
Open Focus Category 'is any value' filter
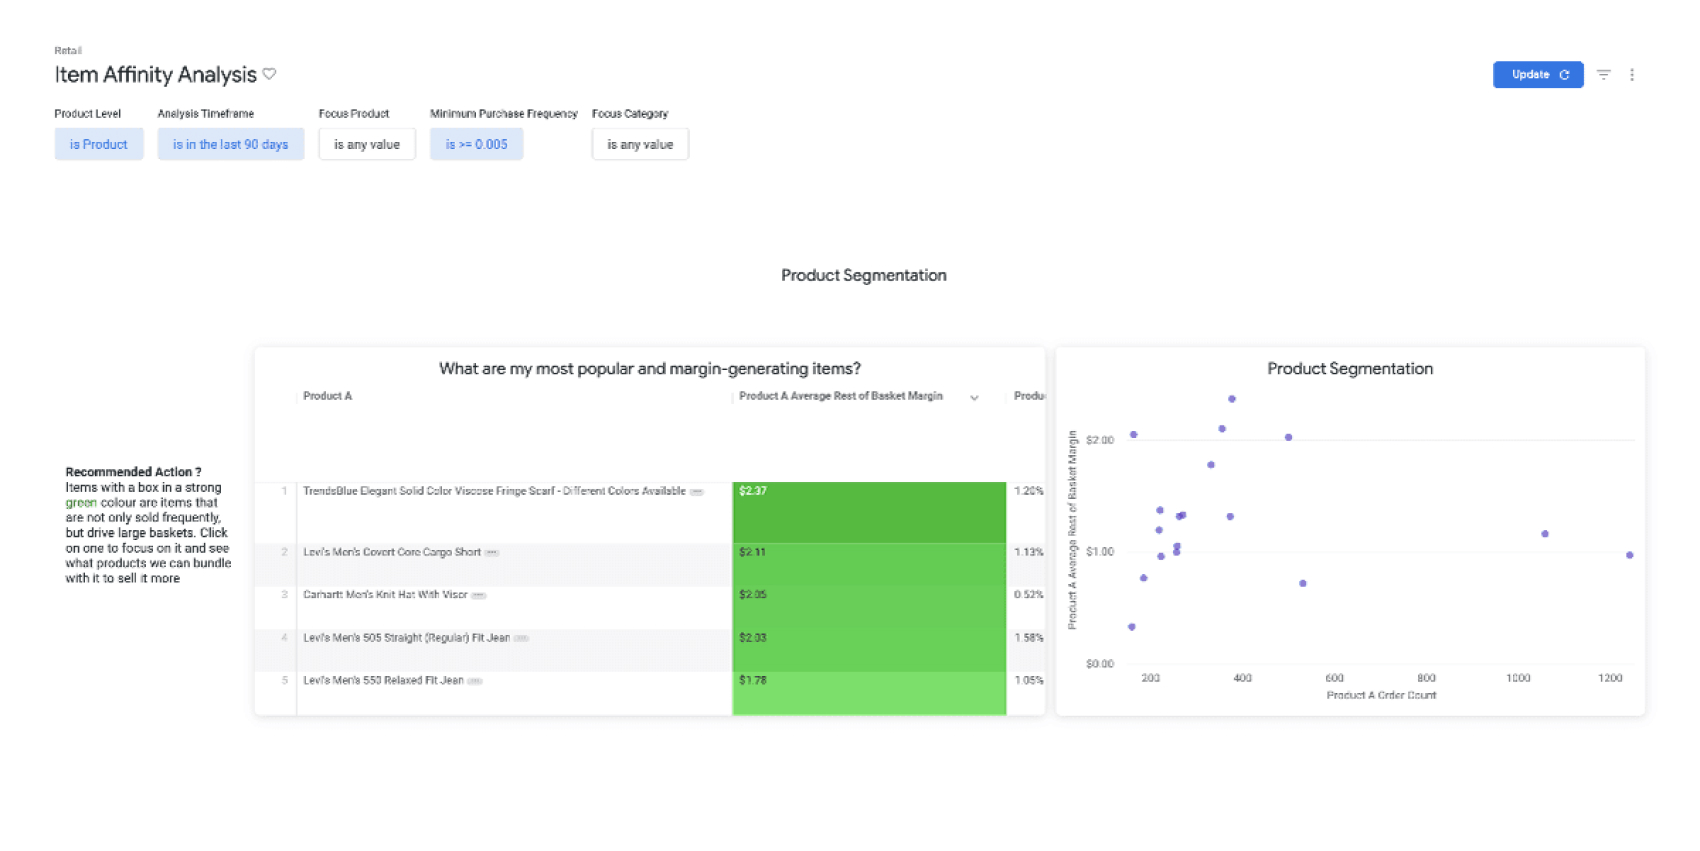pyautogui.click(x=640, y=144)
